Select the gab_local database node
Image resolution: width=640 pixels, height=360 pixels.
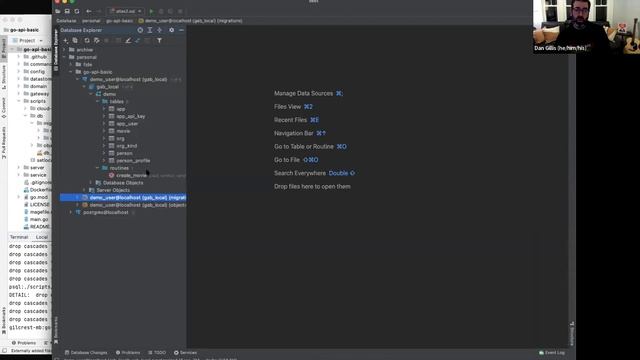(x=107, y=87)
